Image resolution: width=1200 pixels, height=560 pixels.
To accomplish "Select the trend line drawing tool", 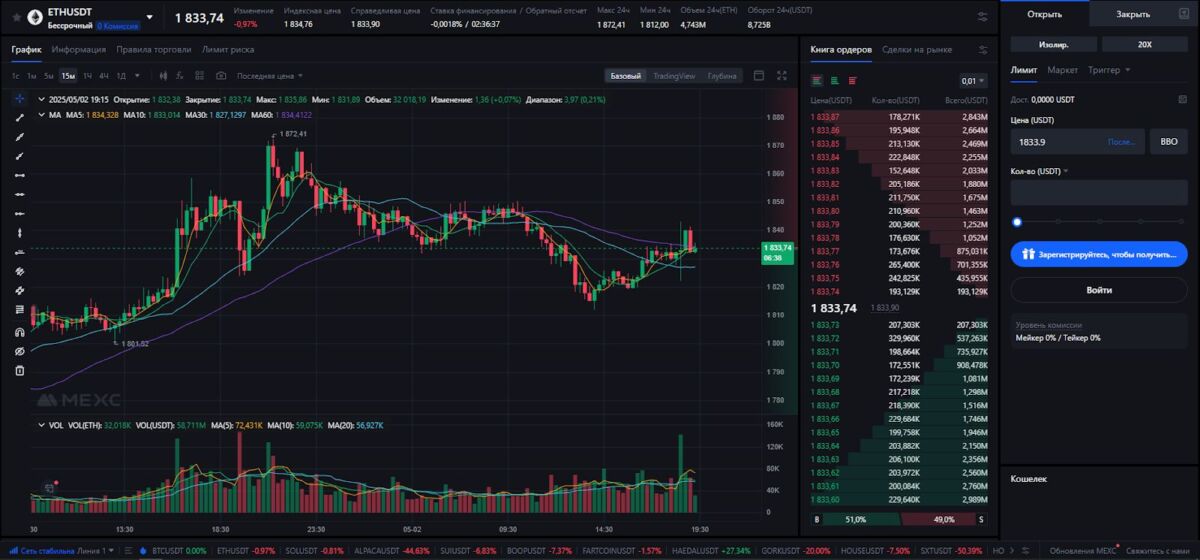I will point(19,118).
